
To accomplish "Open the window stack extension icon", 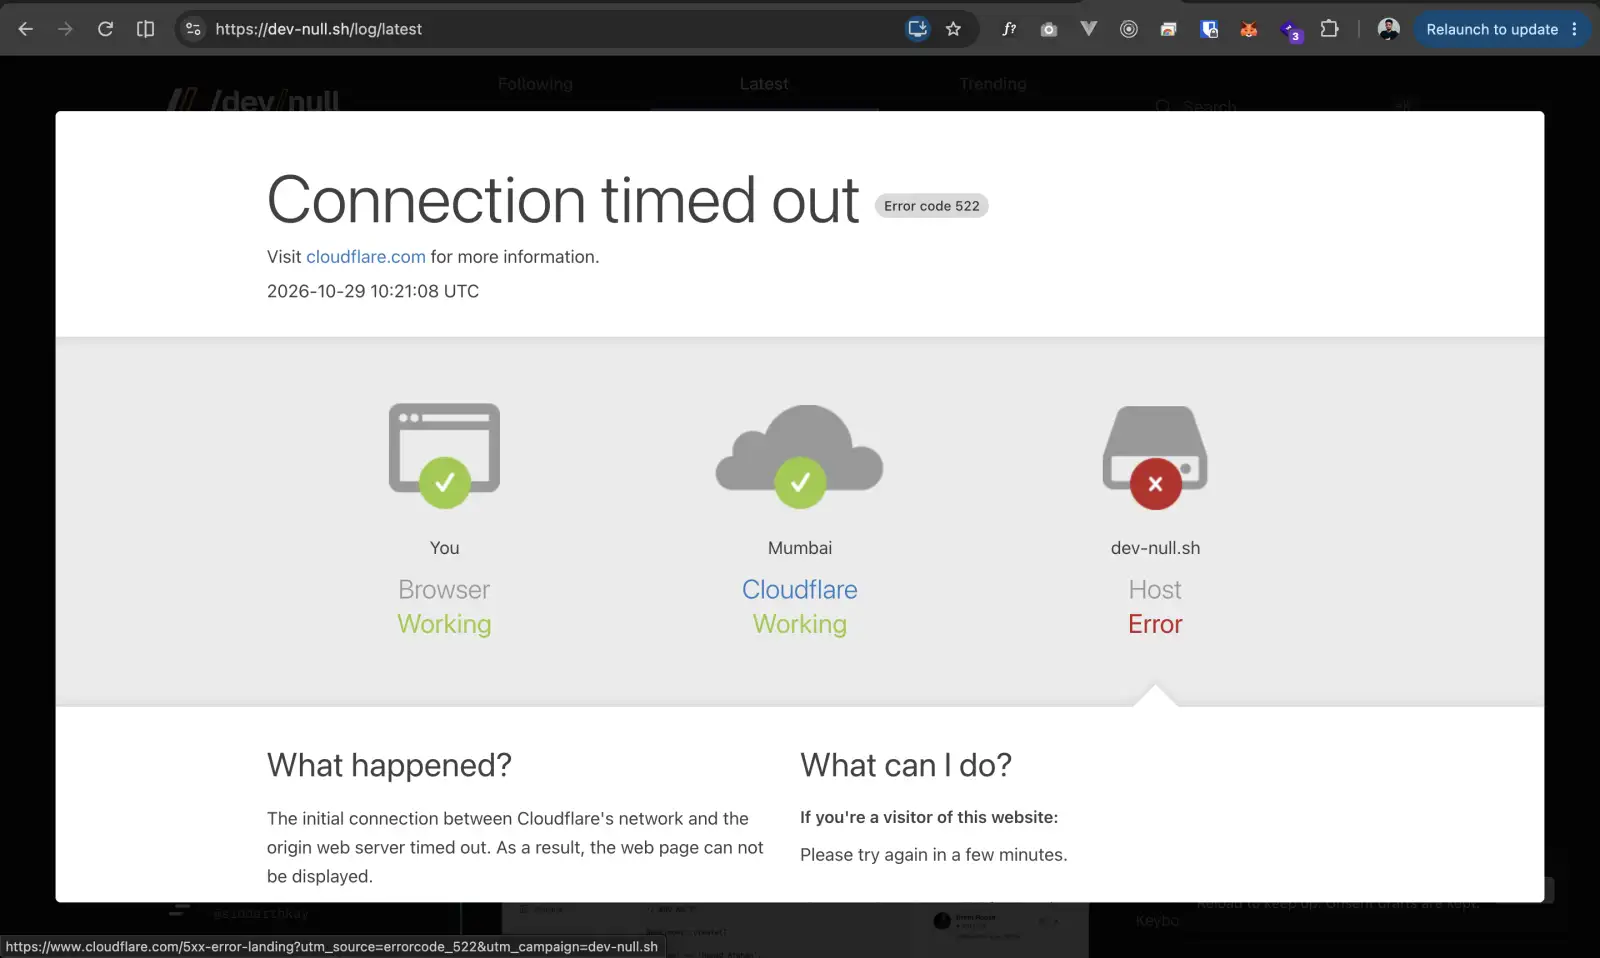I will click(x=1169, y=29).
